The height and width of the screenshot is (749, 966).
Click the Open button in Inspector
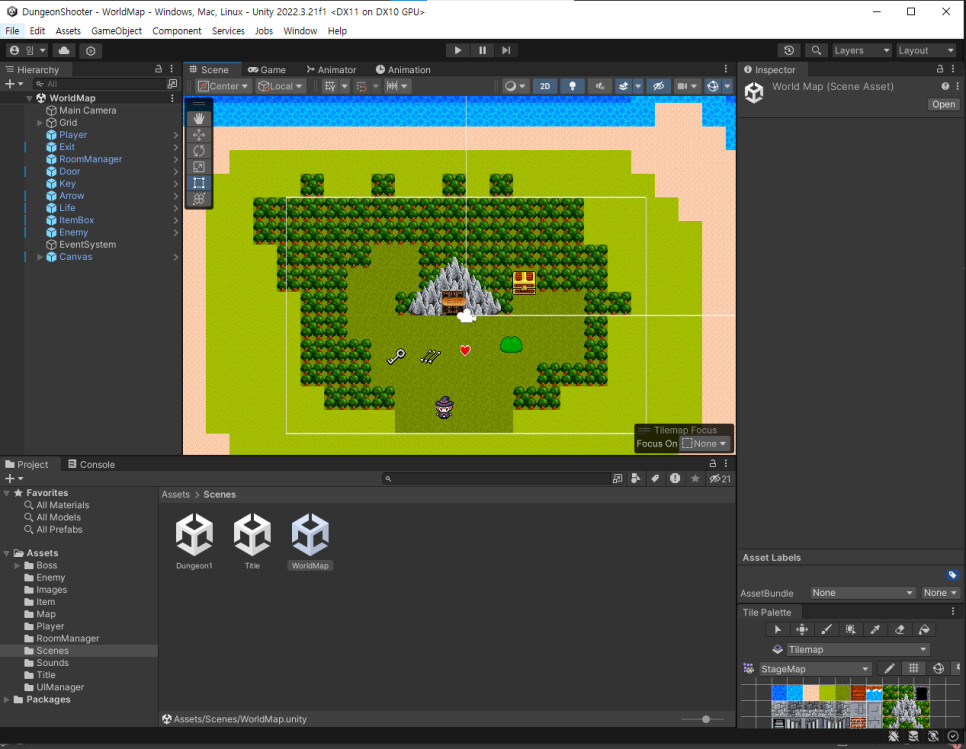(x=943, y=104)
